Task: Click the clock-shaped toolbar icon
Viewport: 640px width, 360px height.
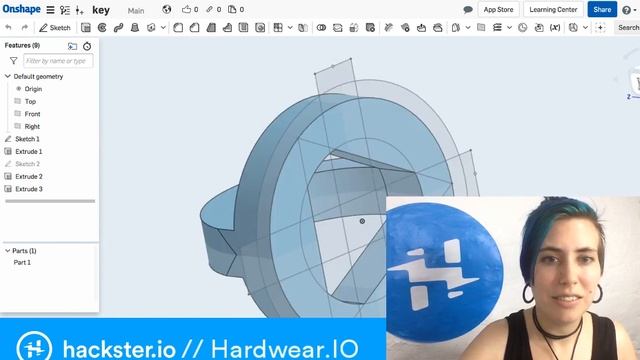Action: tap(522, 28)
